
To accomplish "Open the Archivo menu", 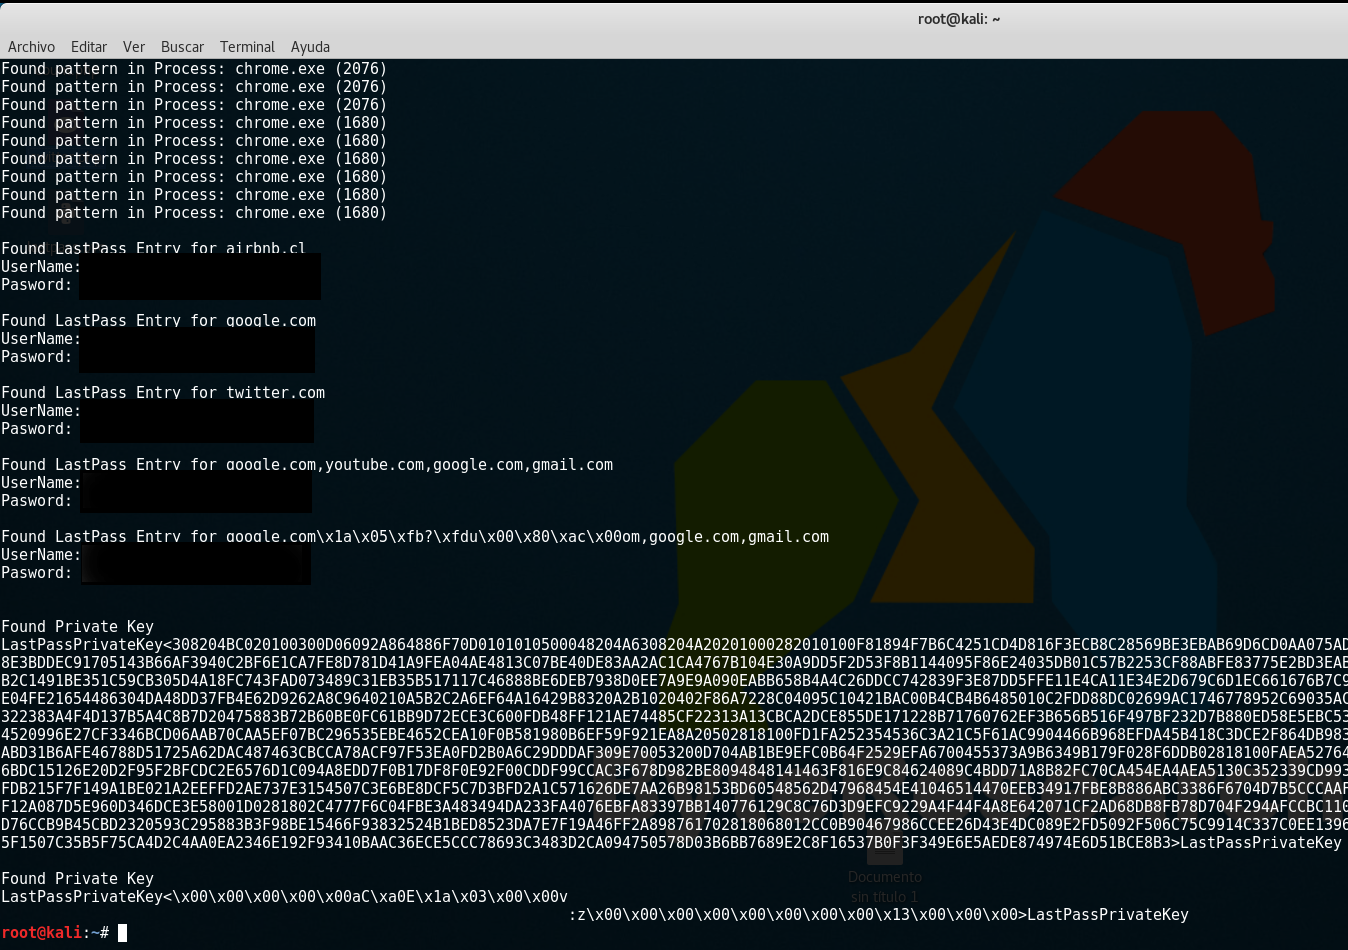I will click(x=31, y=47).
